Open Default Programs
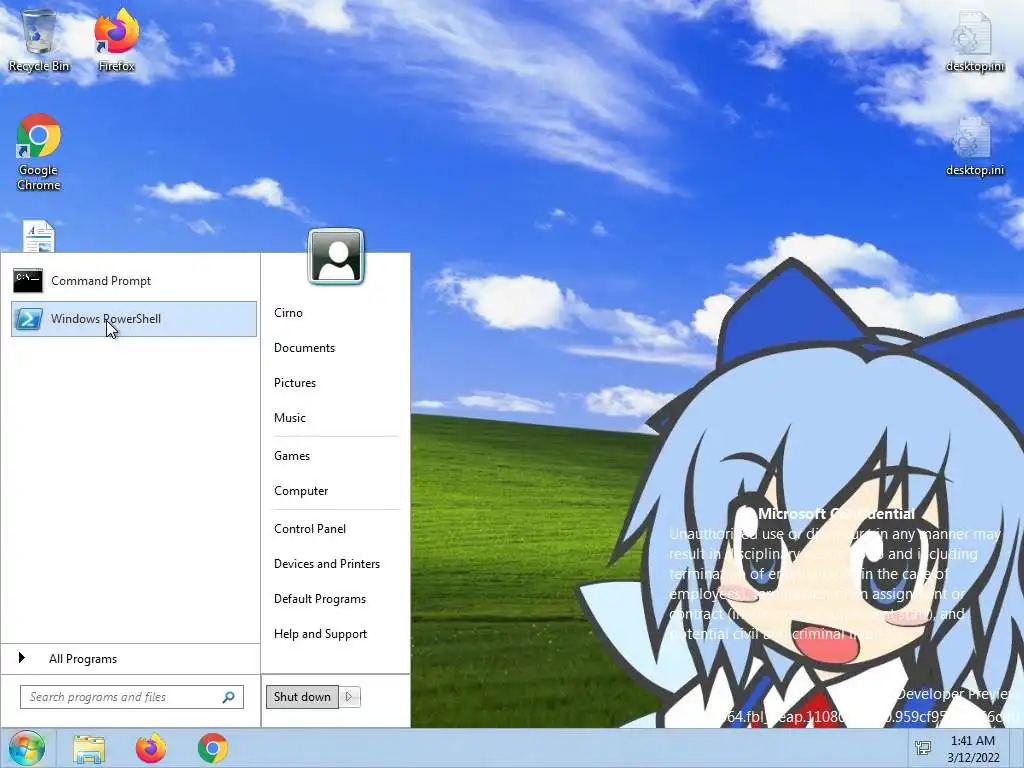Viewport: 1024px width, 768px height. click(x=319, y=599)
